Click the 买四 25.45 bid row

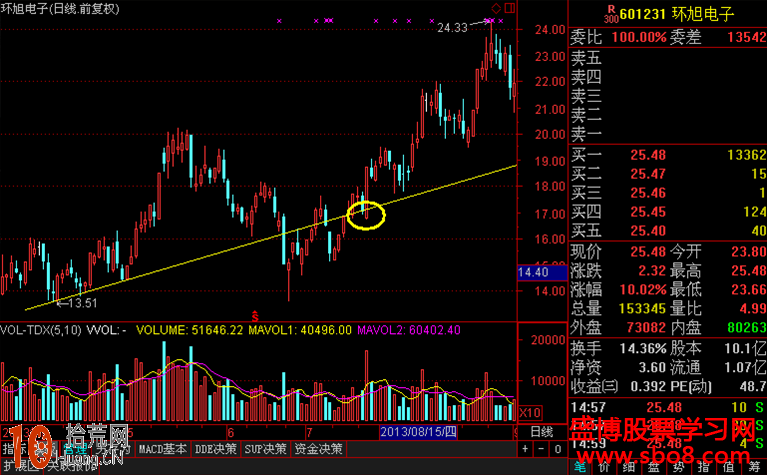668,212
